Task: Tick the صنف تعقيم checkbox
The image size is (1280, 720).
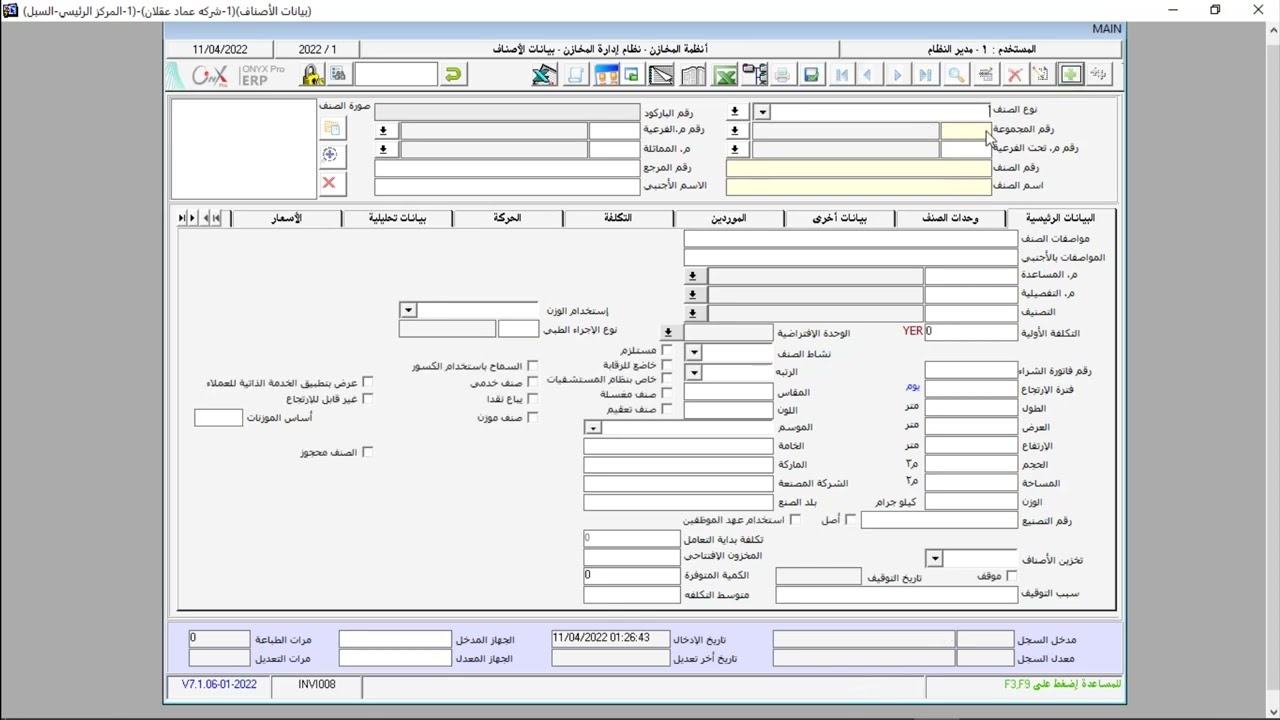Action: (667, 409)
